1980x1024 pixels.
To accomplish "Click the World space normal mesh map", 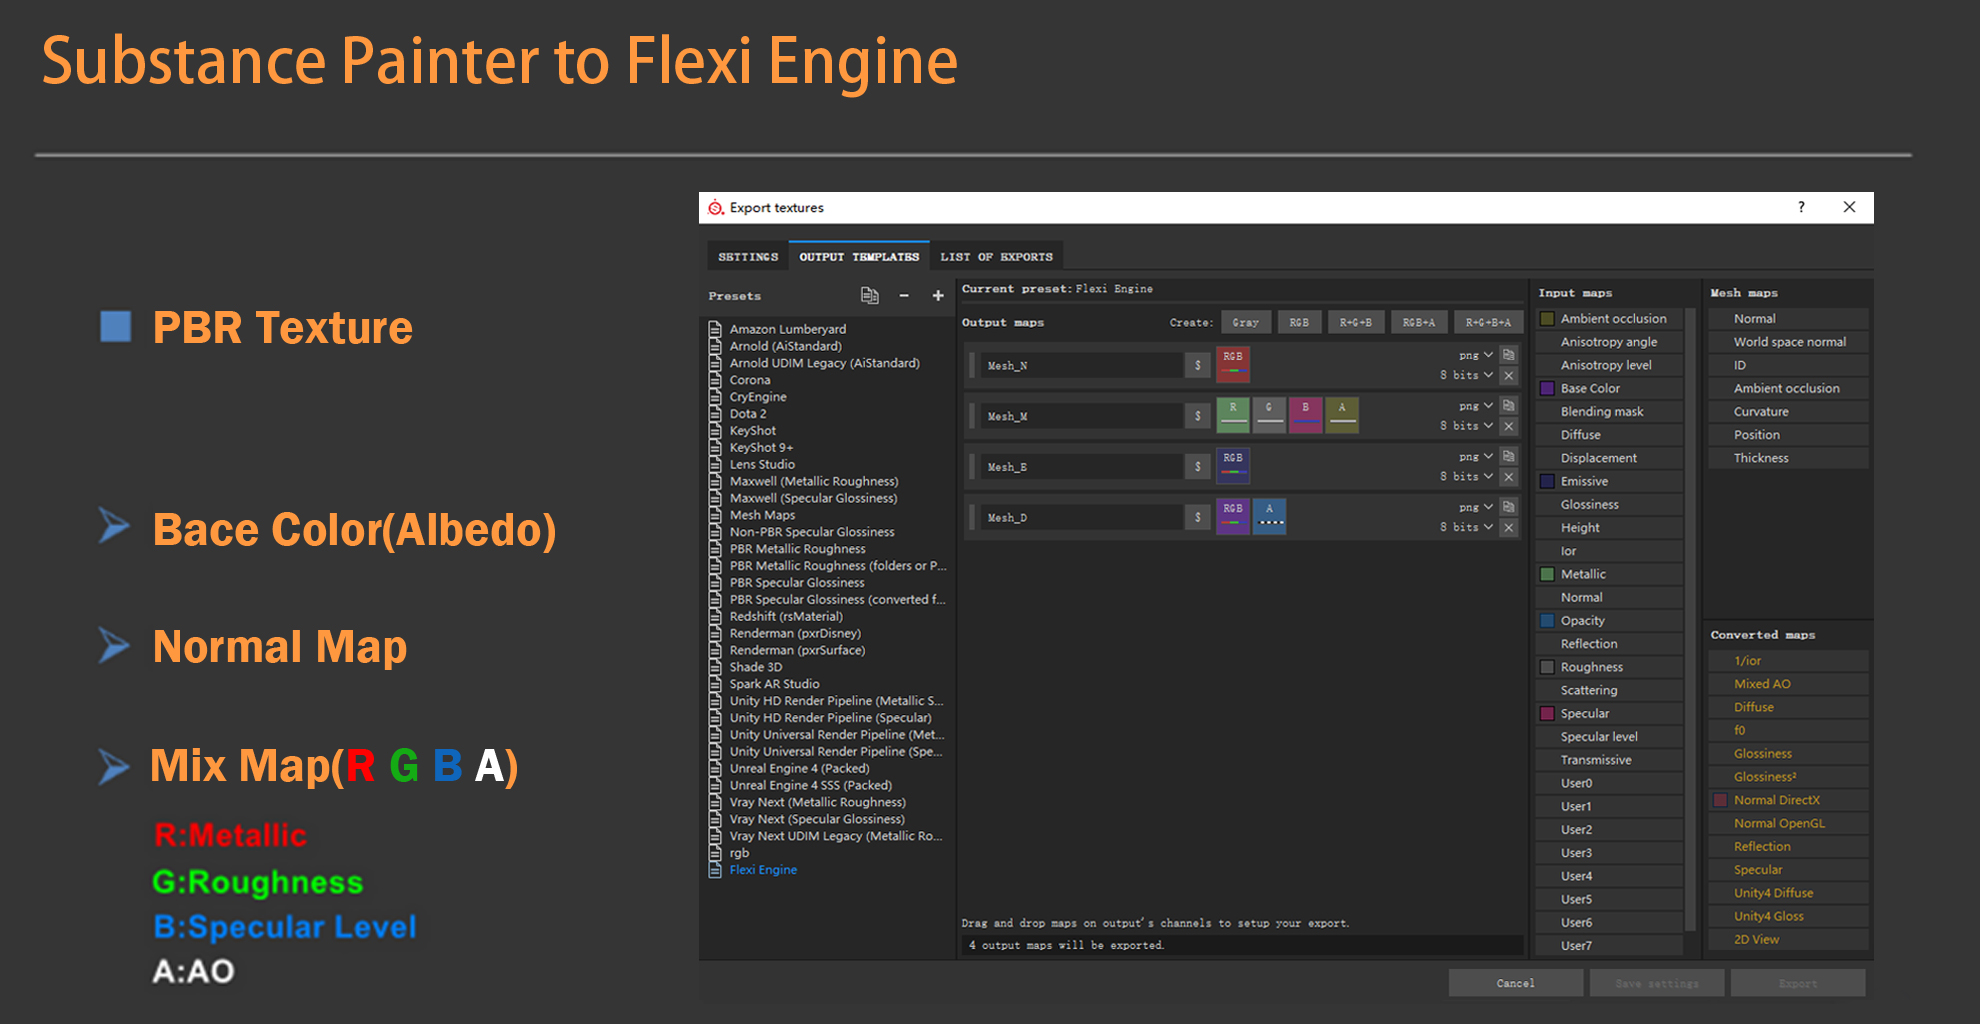I will [1788, 342].
